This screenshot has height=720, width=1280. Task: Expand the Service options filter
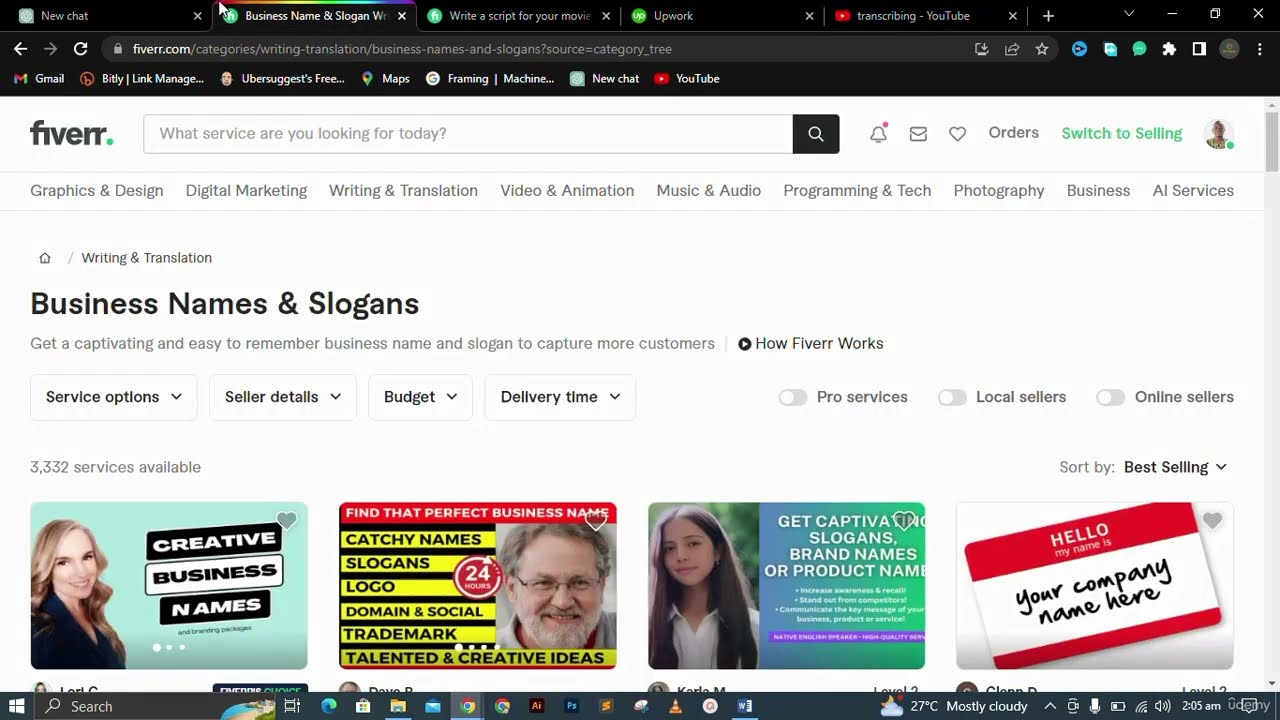tap(114, 397)
